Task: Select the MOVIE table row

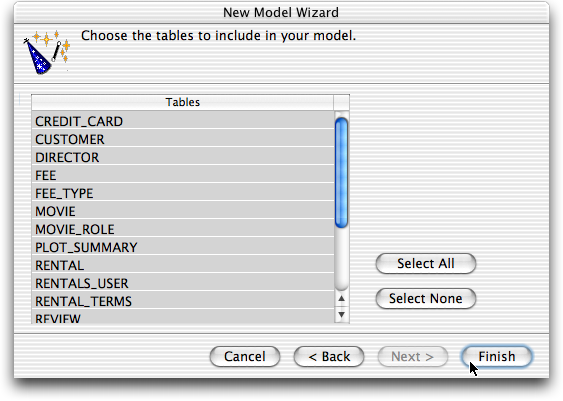Action: 183,210
